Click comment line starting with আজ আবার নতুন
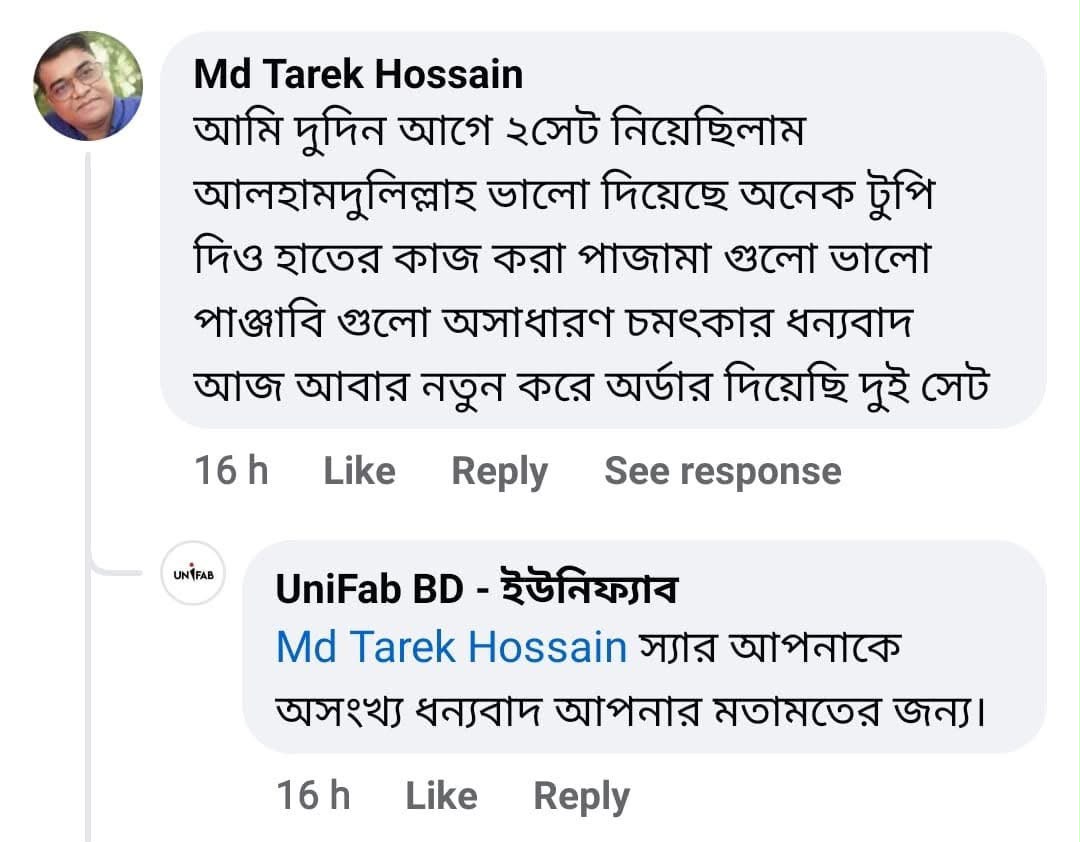Image resolution: width=1080 pixels, height=842 pixels. (x=591, y=387)
